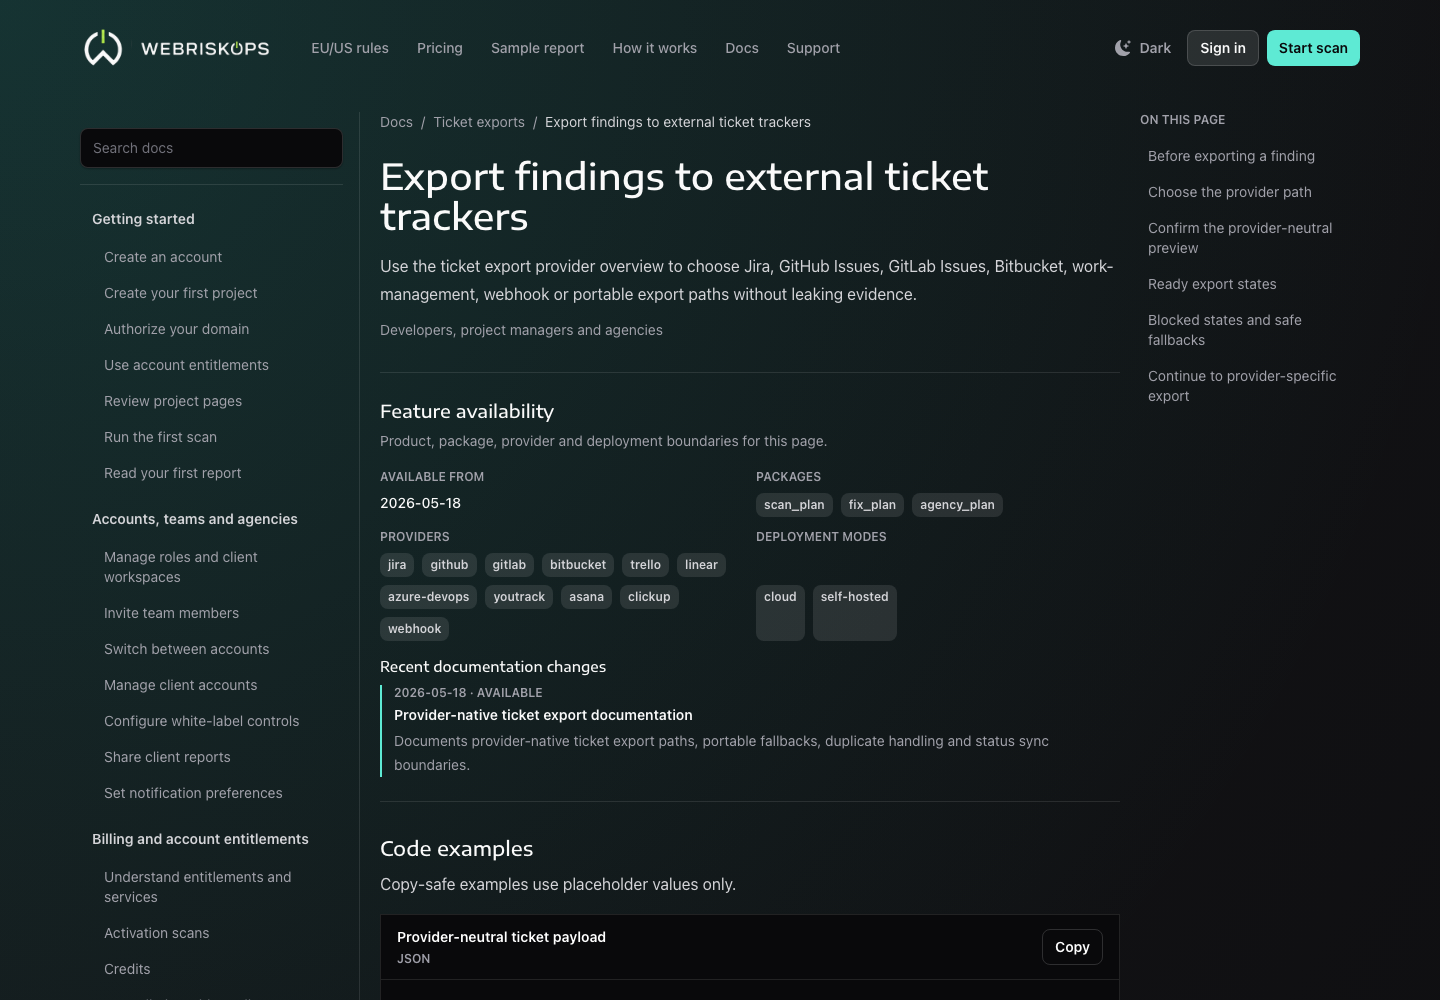The image size is (1440, 1000).
Task: Open Create an account doc
Action: [x=163, y=257]
